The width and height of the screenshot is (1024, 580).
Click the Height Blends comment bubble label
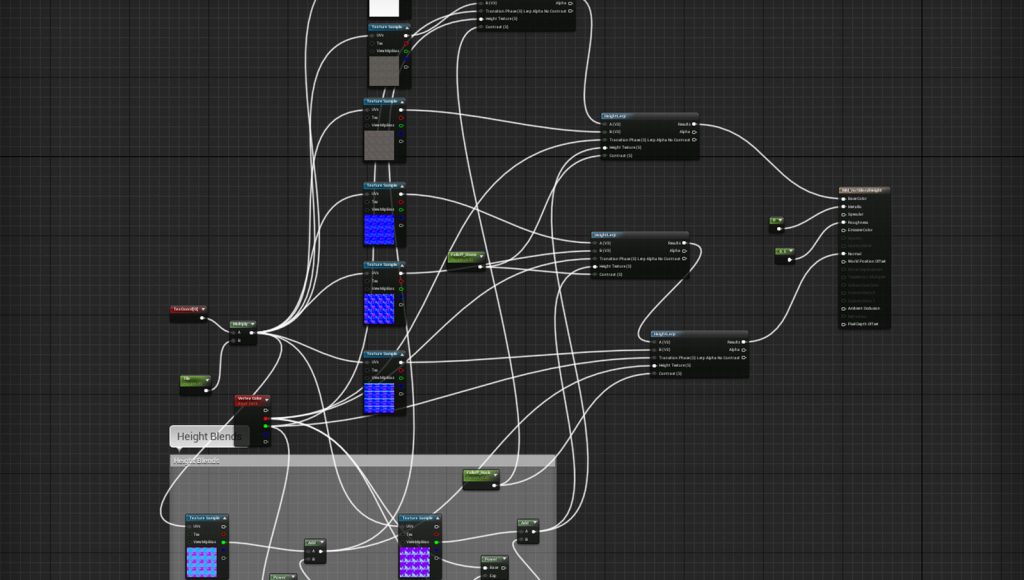(208, 436)
